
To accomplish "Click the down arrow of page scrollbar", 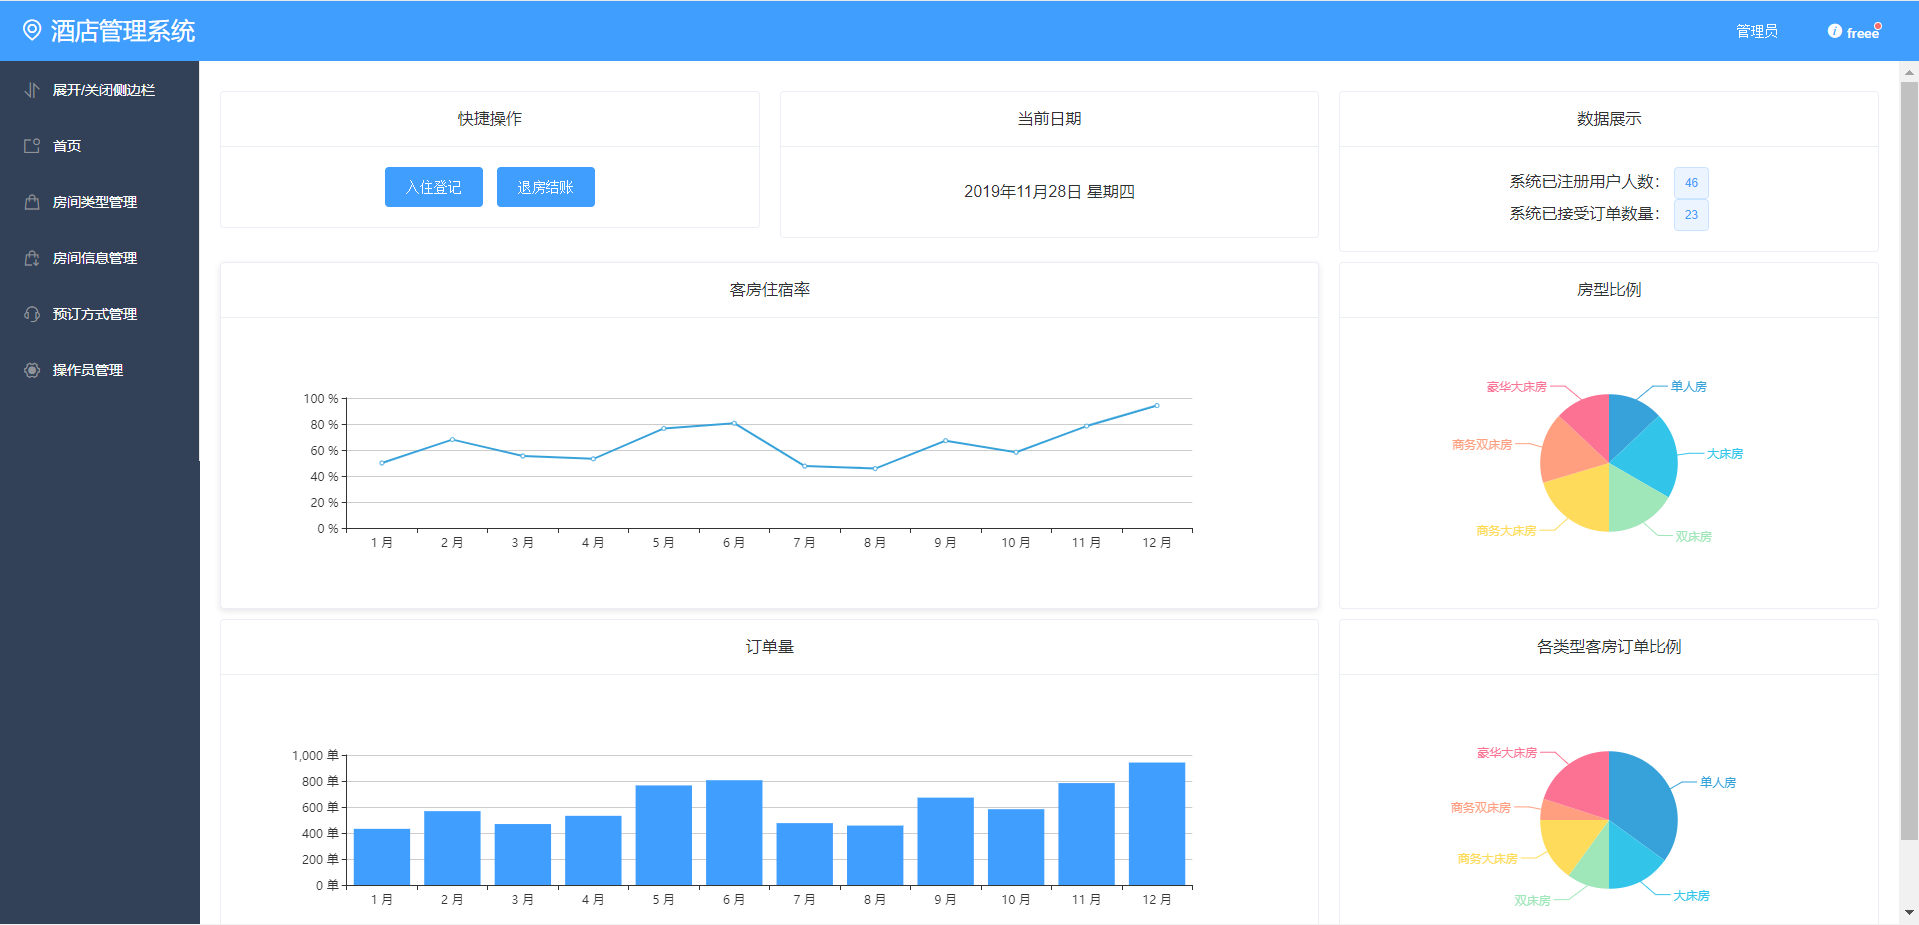I will tap(1909, 913).
